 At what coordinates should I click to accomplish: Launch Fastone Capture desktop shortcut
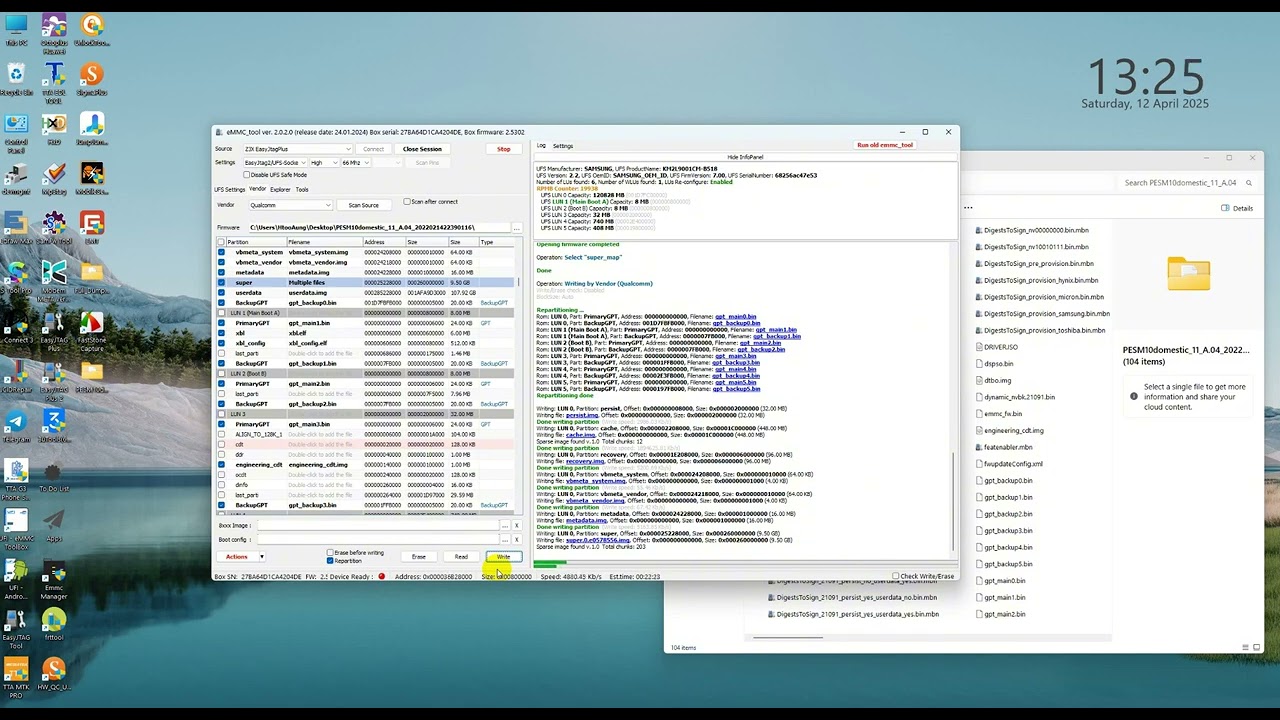point(92,331)
